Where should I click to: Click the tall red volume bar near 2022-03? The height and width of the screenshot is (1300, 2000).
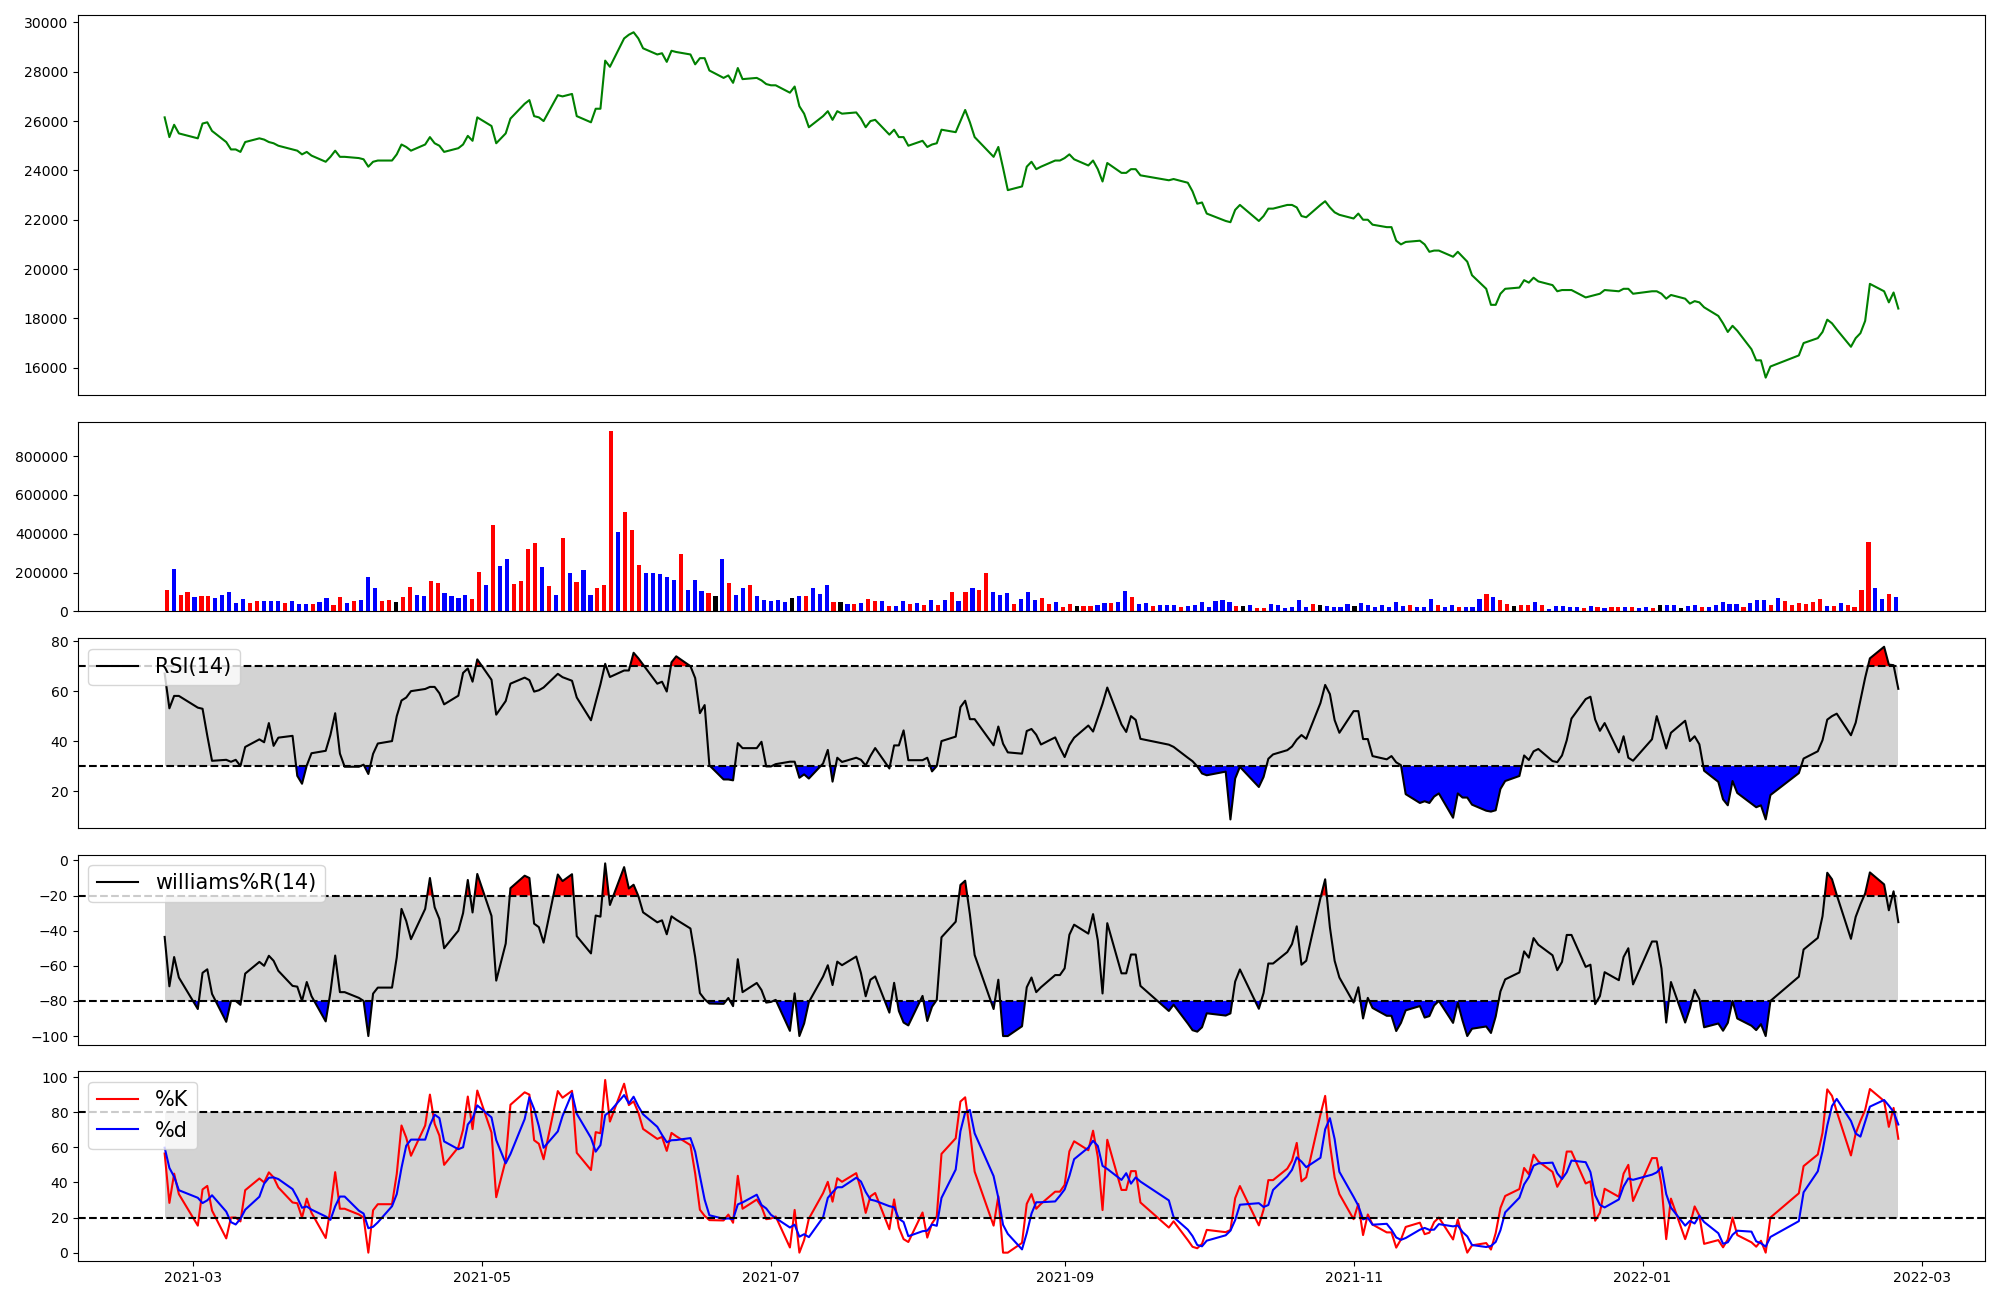click(1868, 576)
